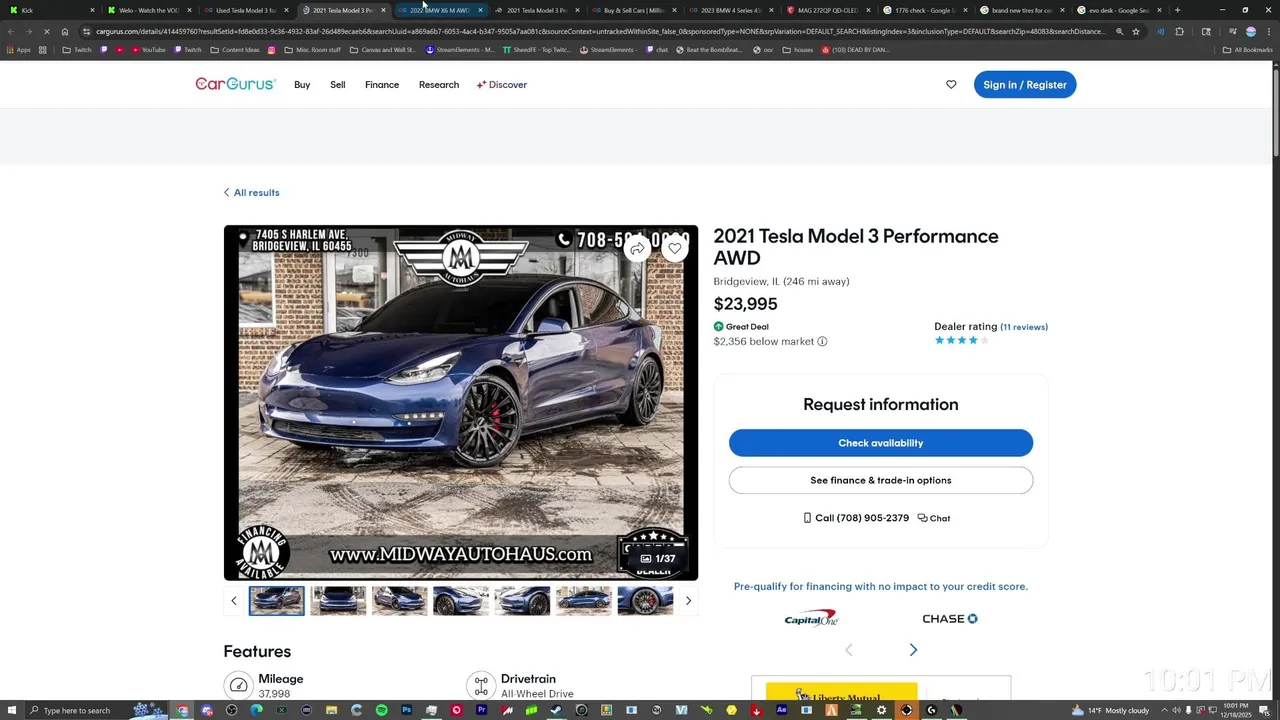
Task: Select the Capital One lender logo
Action: point(811,618)
